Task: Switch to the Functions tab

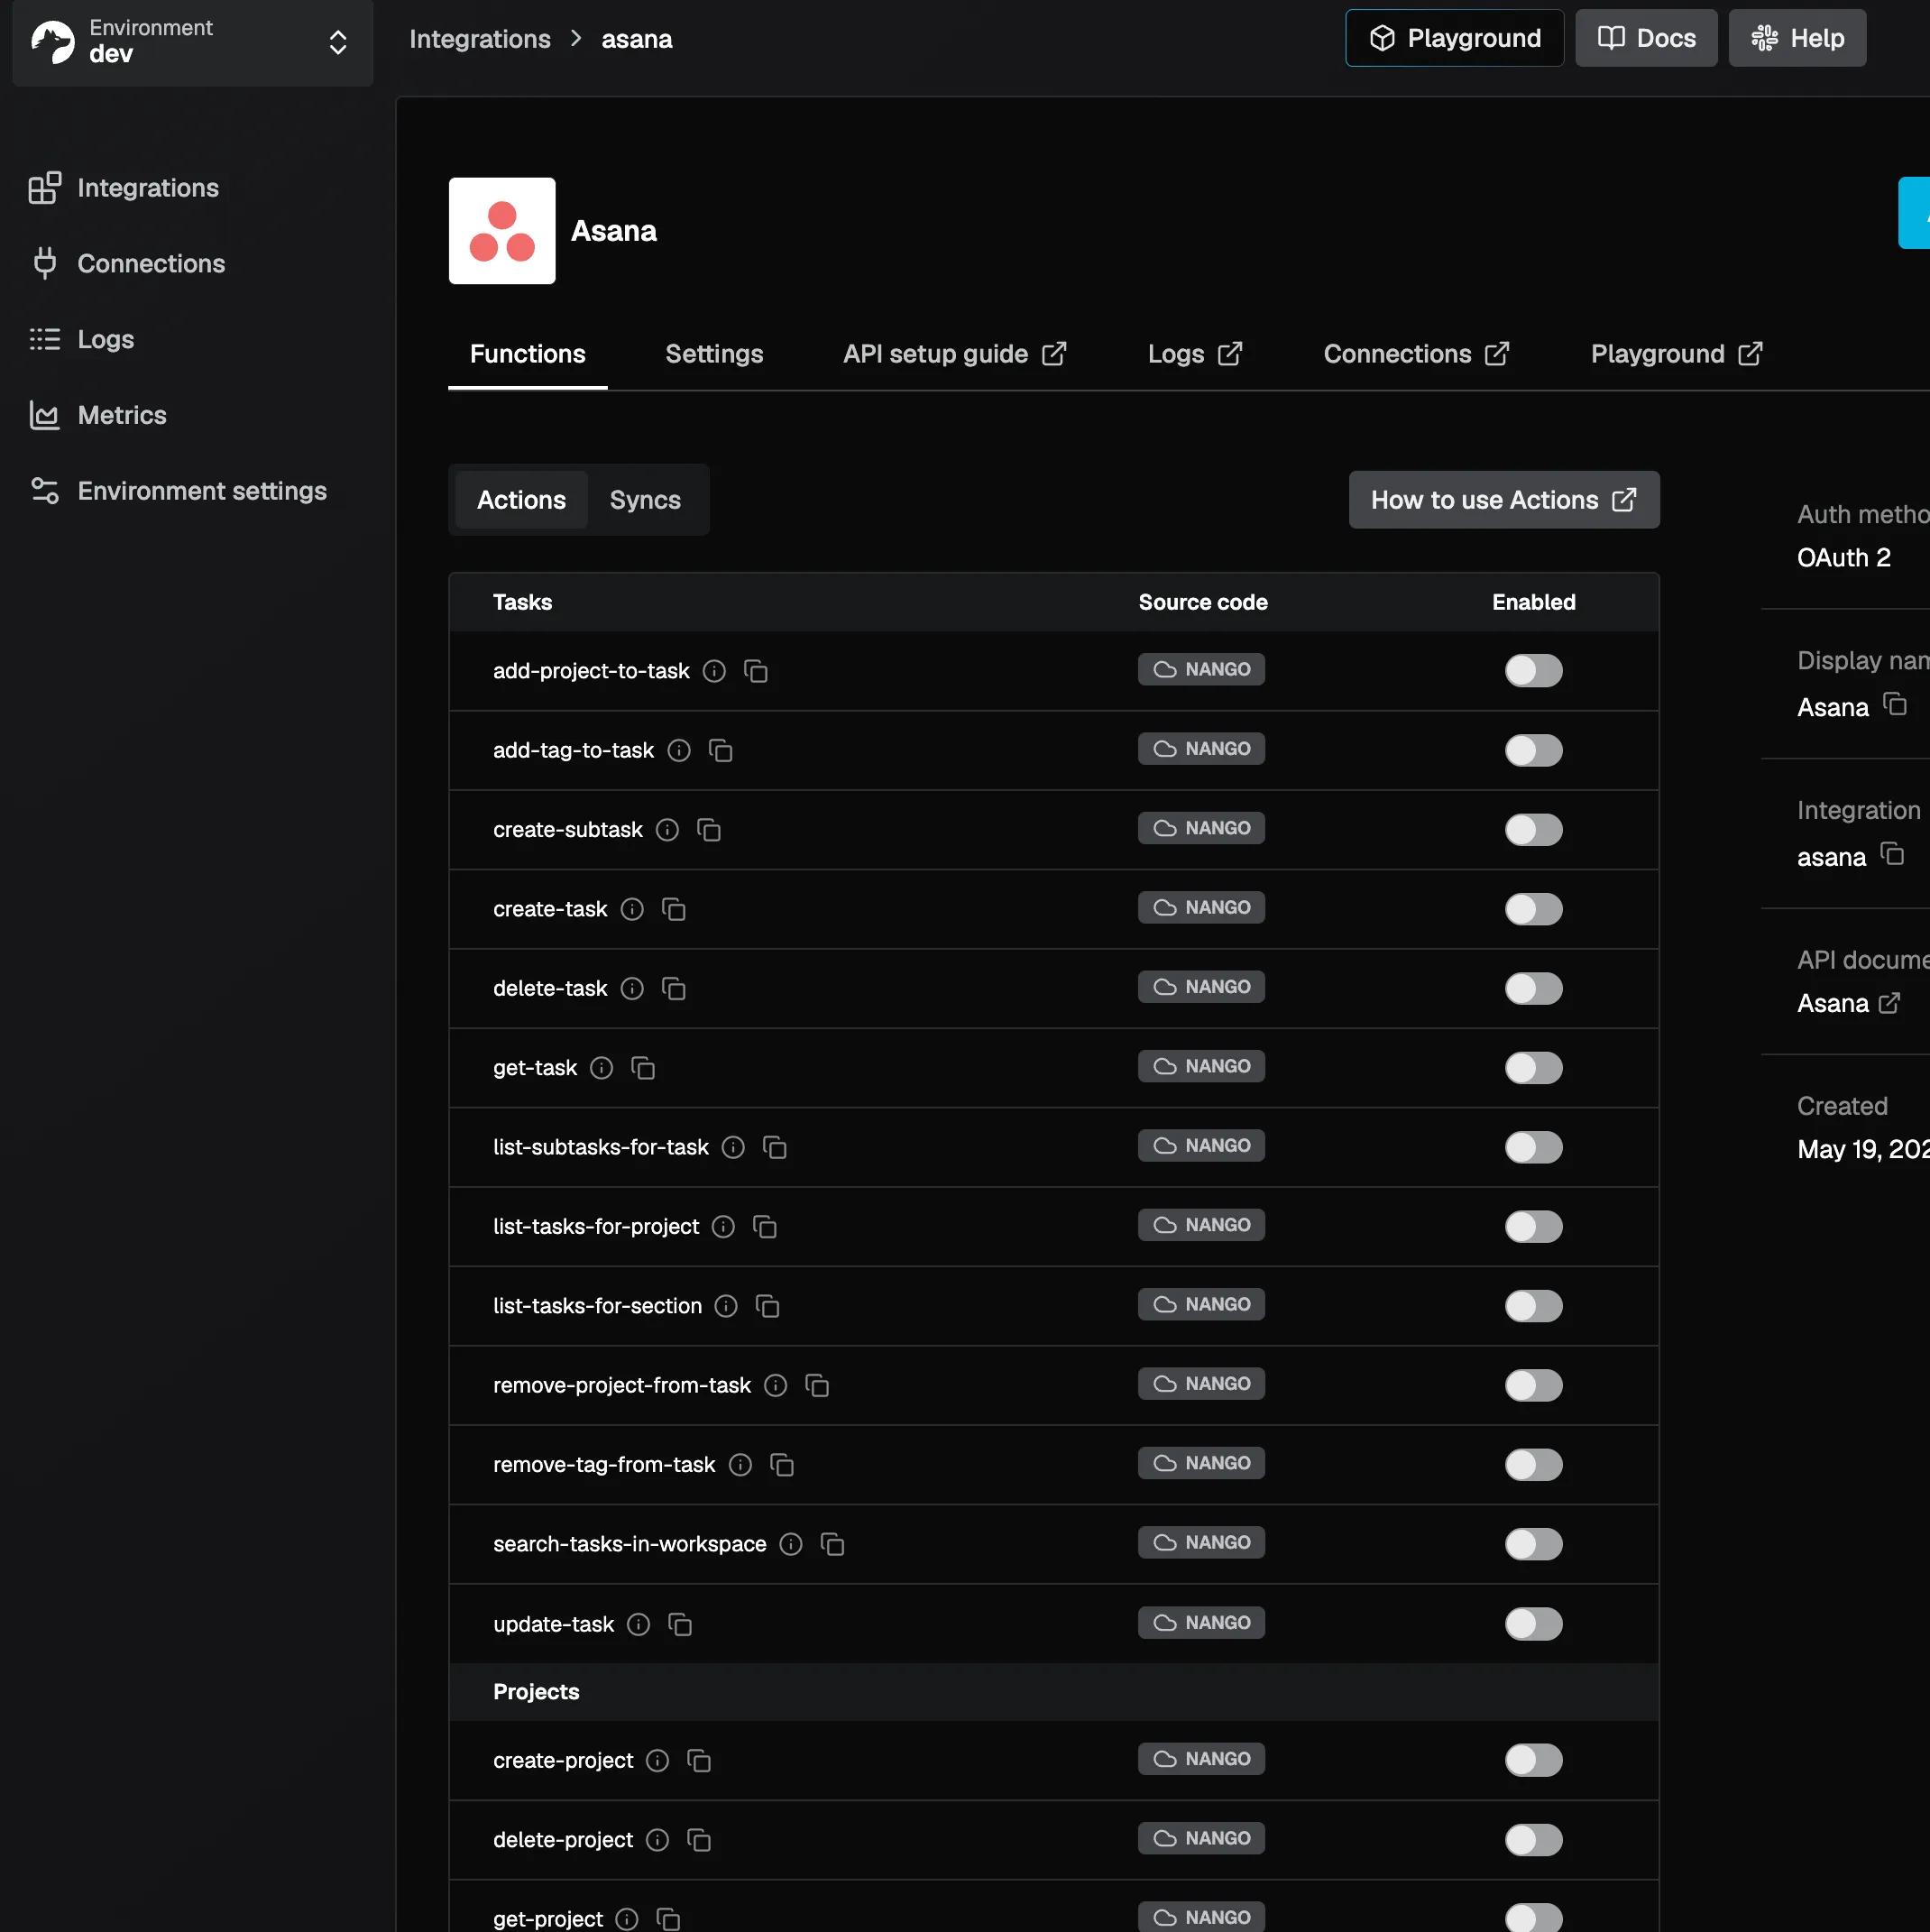Action: pyautogui.click(x=527, y=354)
